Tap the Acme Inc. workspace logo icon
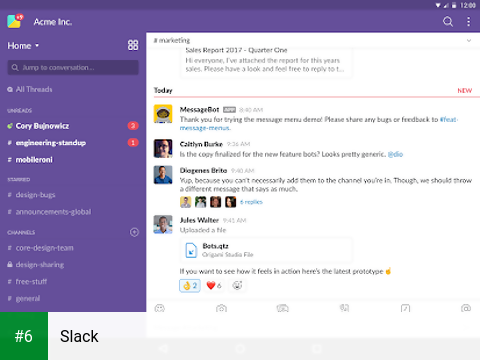Viewport: 480px width, 360px height. (x=14, y=21)
